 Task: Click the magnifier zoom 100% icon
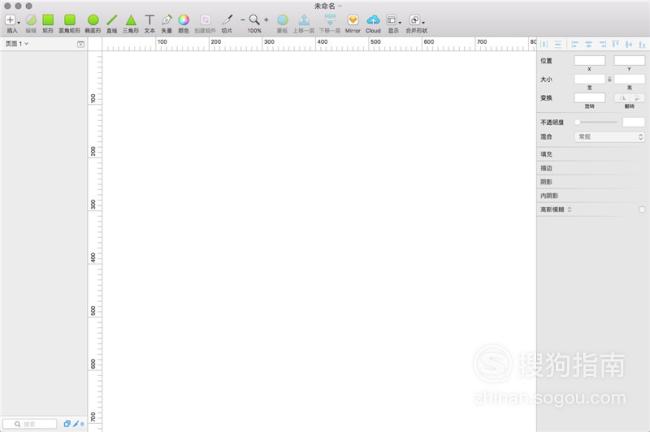click(x=254, y=19)
